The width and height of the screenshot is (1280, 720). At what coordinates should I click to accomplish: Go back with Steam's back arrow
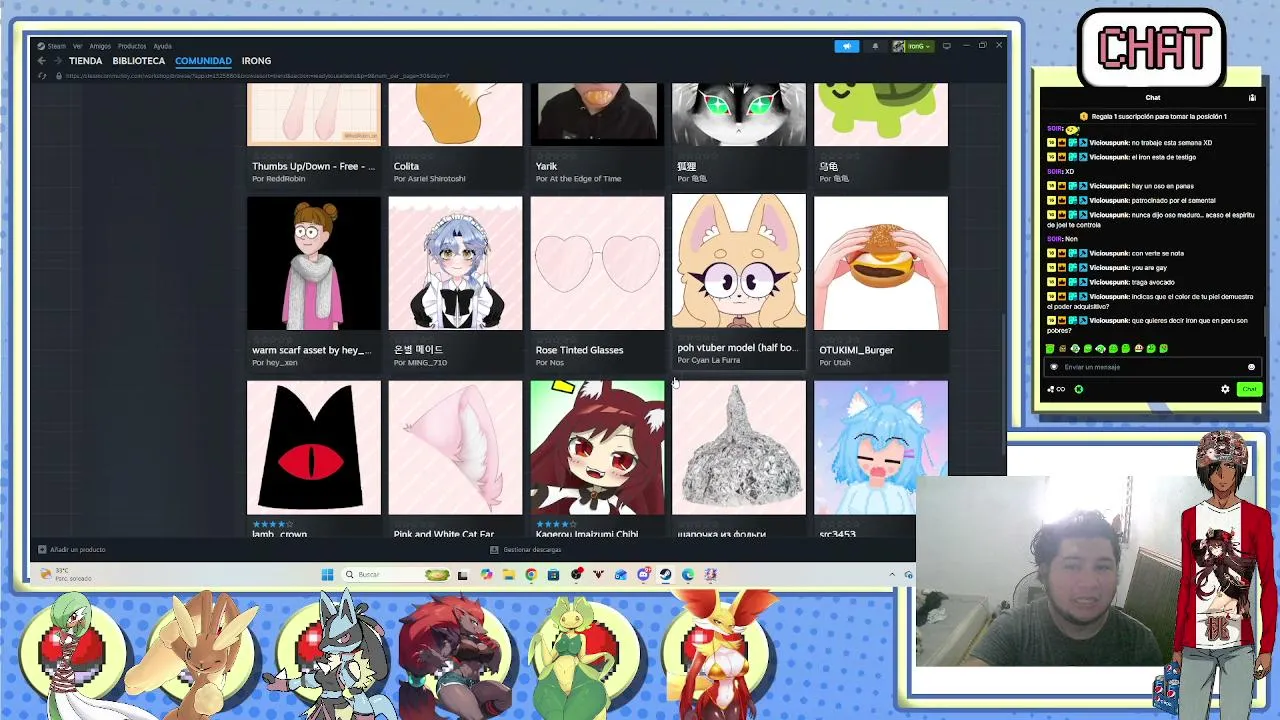[42, 61]
